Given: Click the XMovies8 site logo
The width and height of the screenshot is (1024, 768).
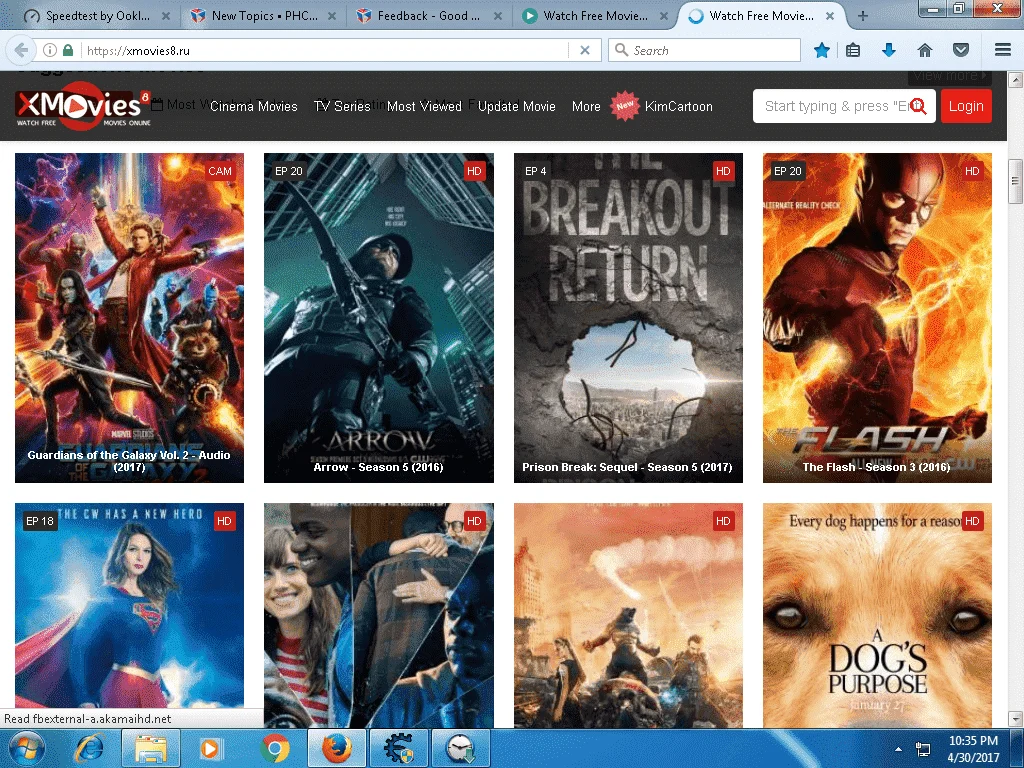Looking at the screenshot, I should pyautogui.click(x=84, y=106).
